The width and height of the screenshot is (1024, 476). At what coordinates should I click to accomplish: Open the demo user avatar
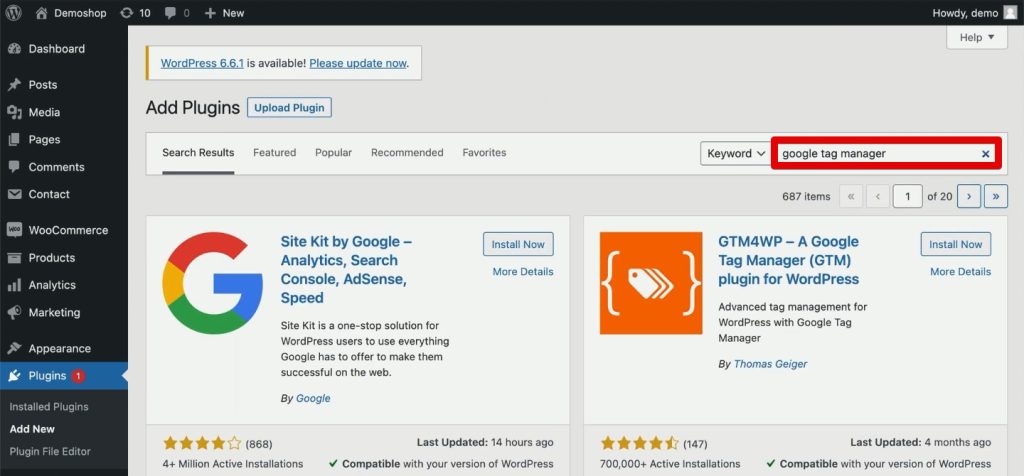tap(1010, 12)
